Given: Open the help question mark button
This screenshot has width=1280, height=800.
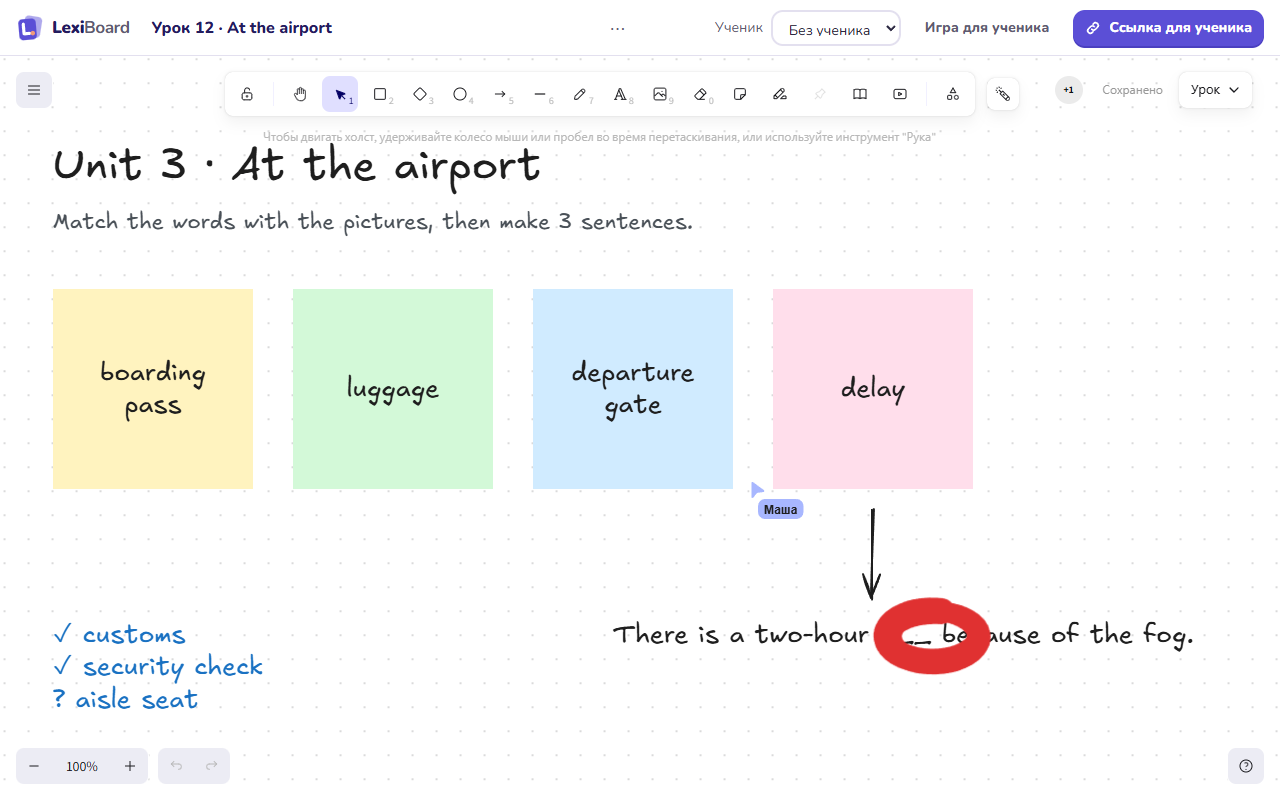Looking at the screenshot, I should (x=1246, y=766).
